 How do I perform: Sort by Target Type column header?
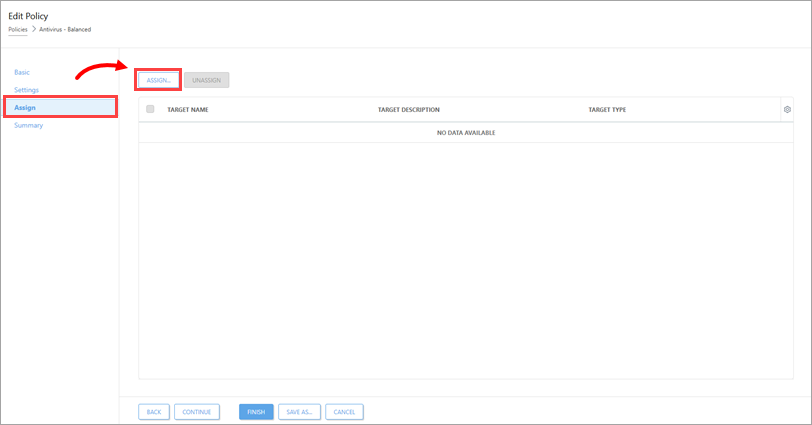pos(607,109)
